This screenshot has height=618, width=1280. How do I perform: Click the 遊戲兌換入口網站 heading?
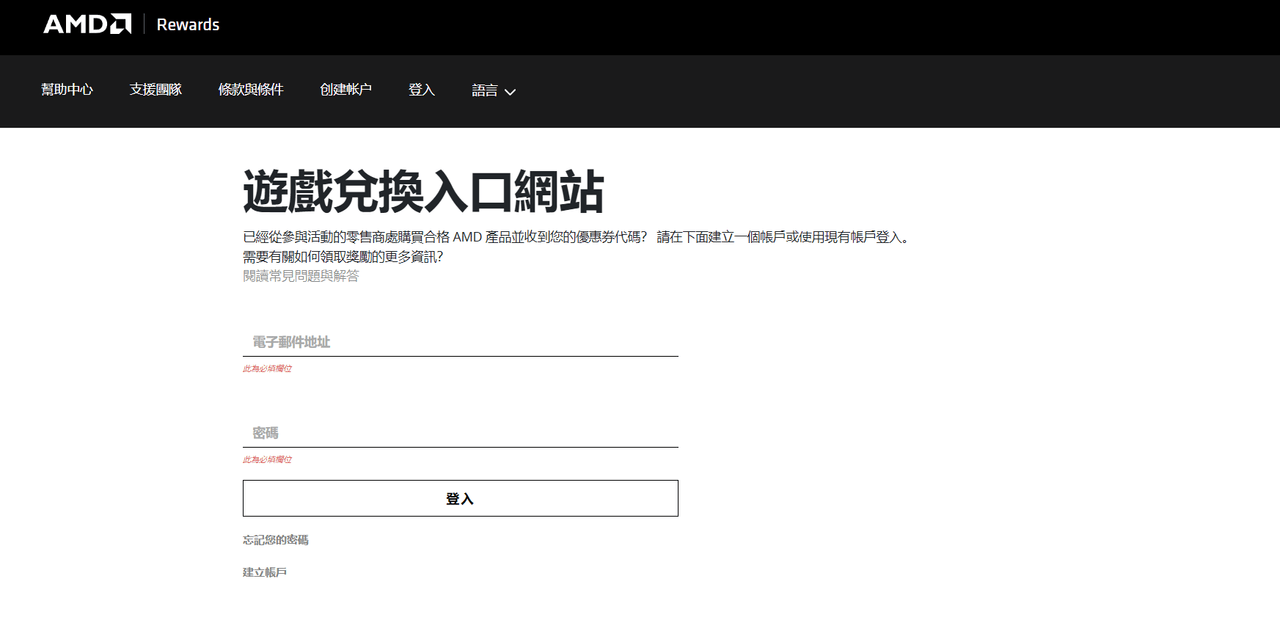[x=423, y=192]
